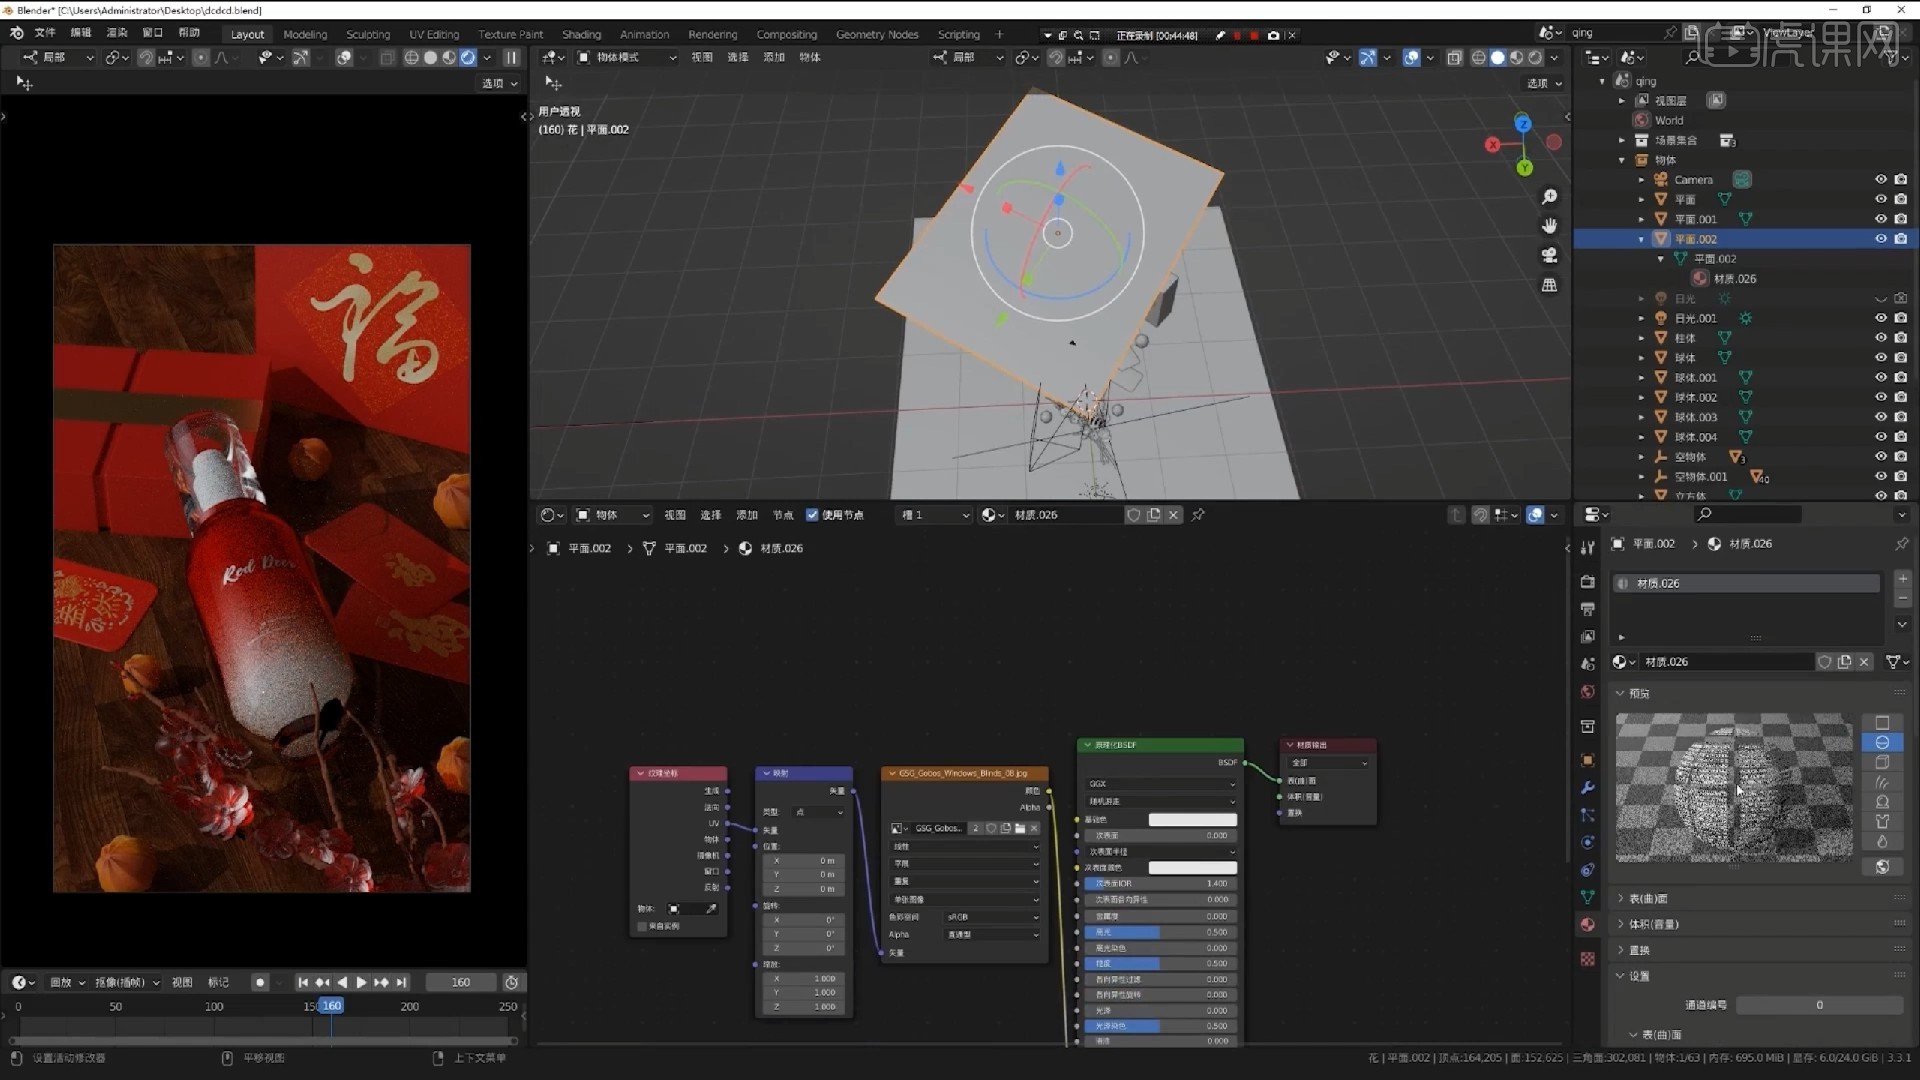Collapse the qing scene tree root
Screen dimensions: 1920x1080
[x=1602, y=81]
